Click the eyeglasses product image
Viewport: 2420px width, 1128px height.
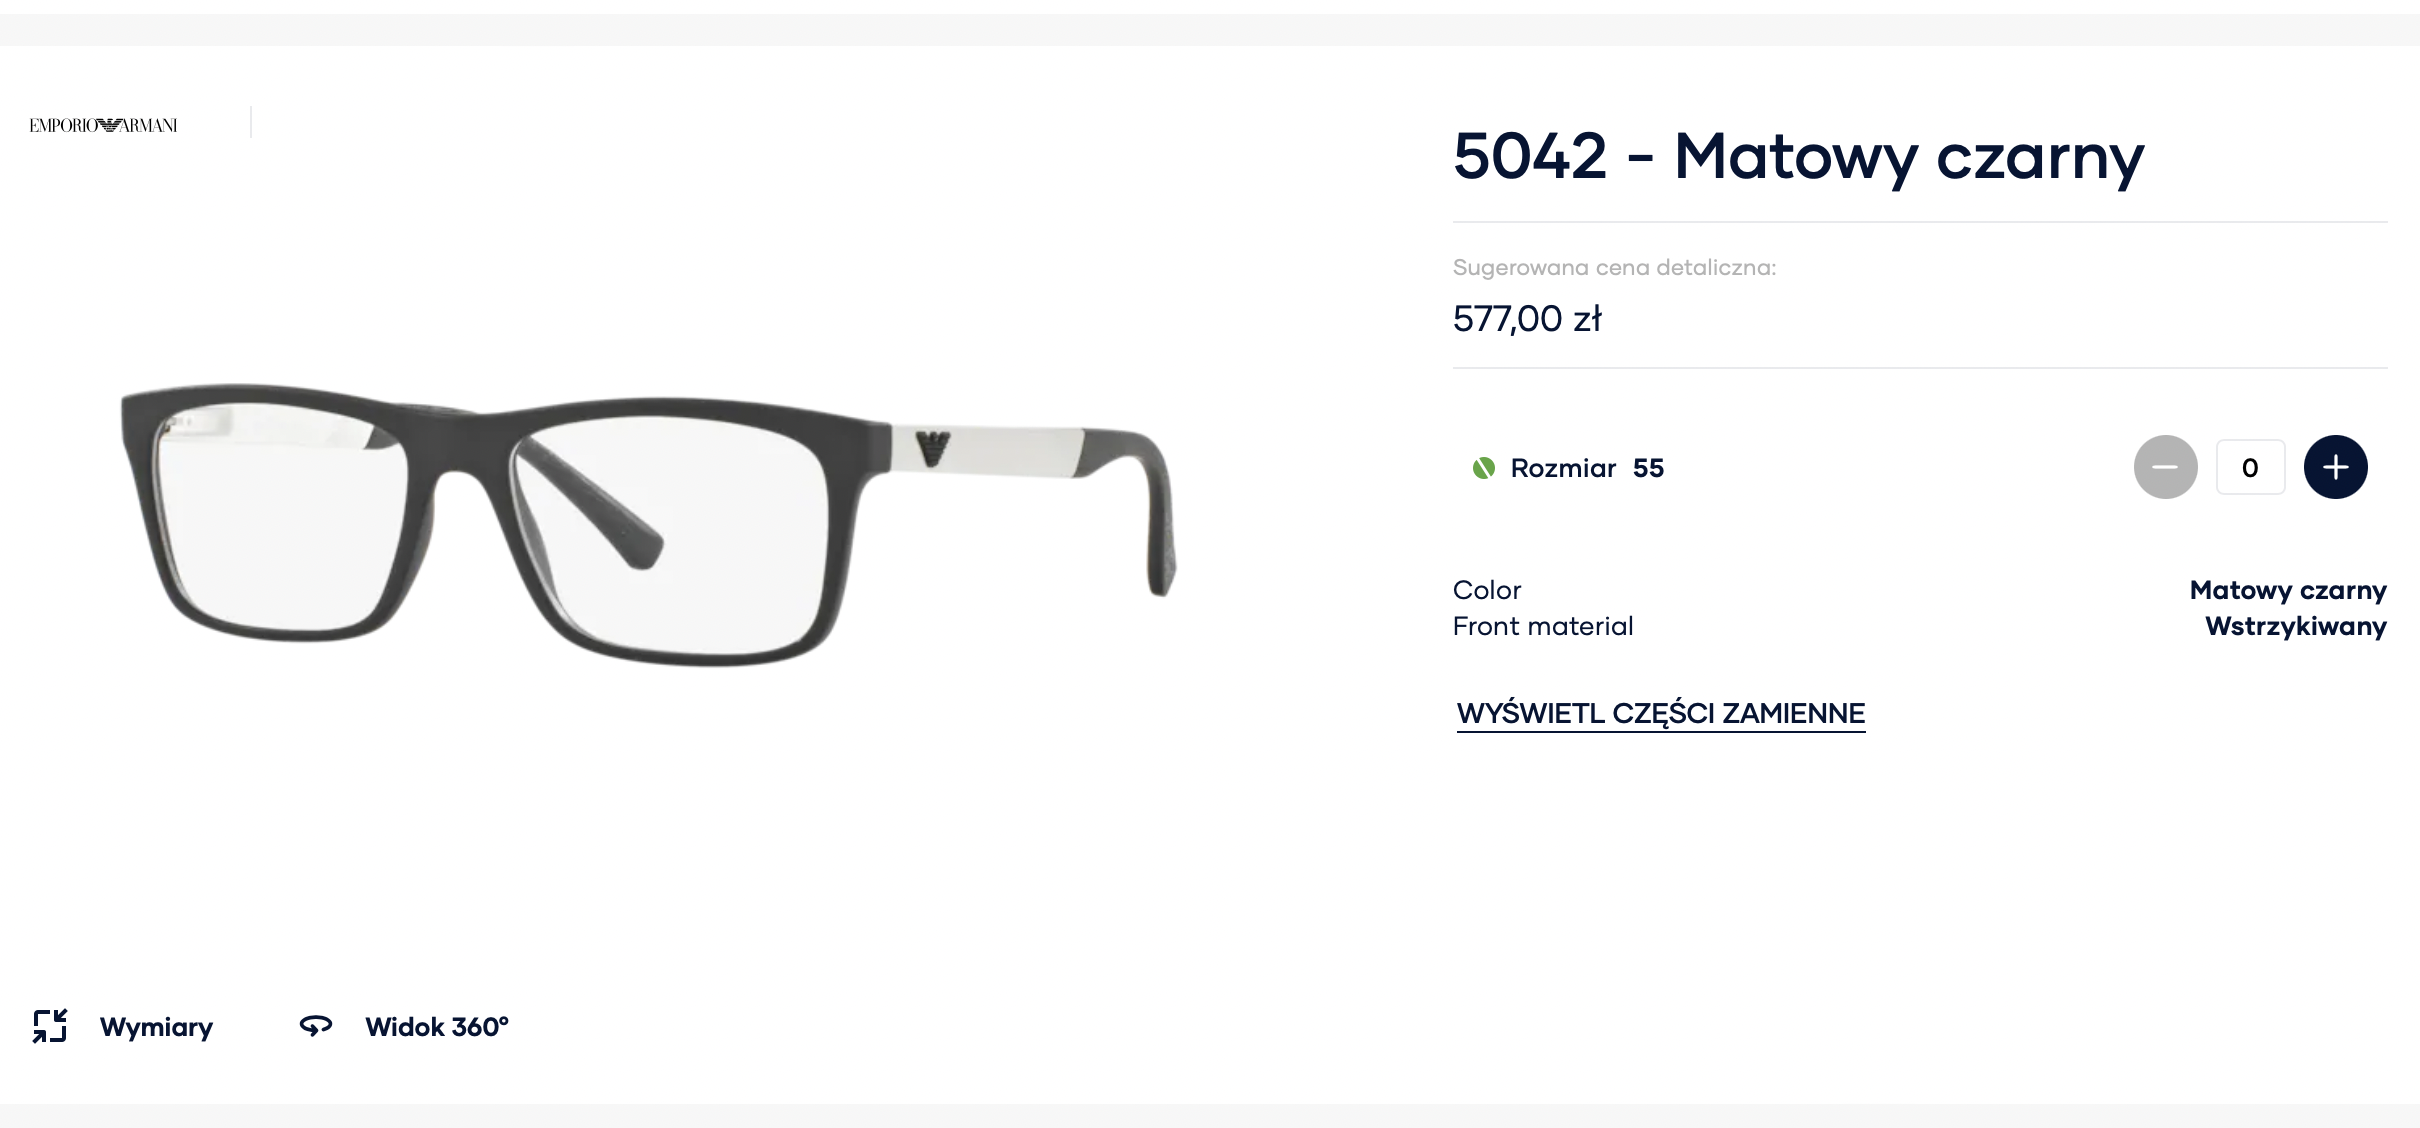(649, 525)
